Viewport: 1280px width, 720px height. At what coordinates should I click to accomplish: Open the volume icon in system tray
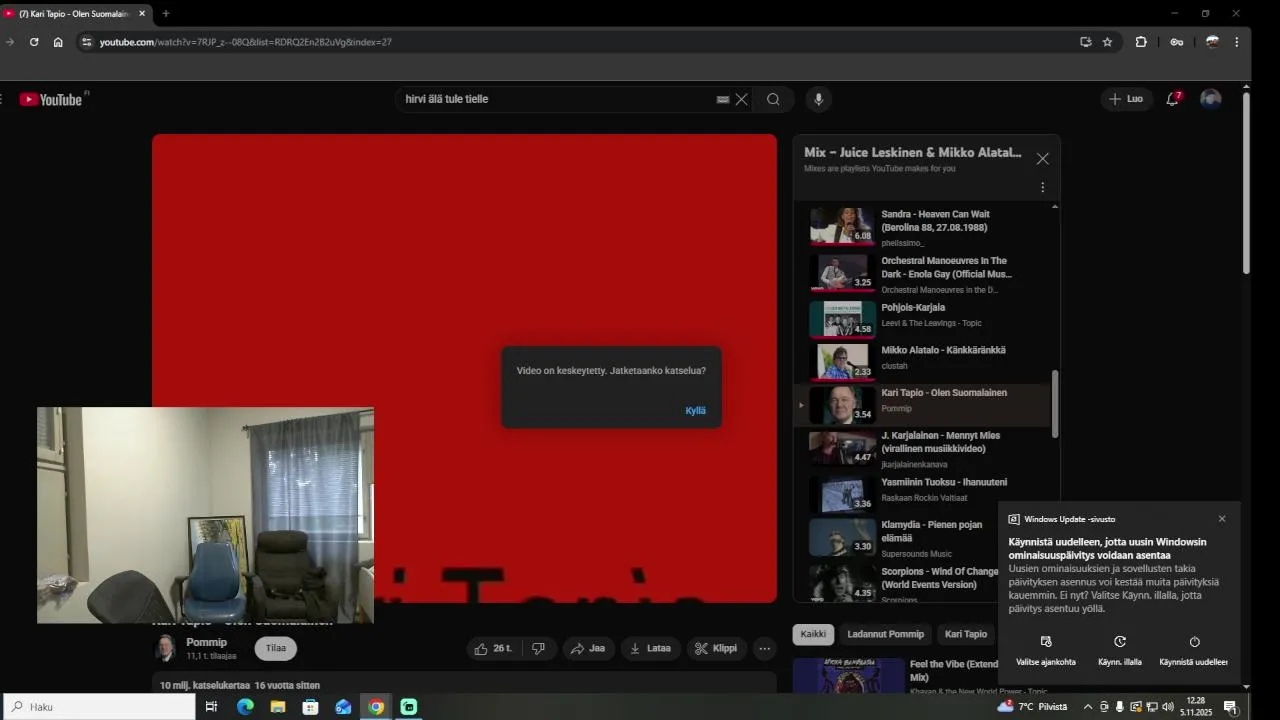pyautogui.click(x=1167, y=707)
